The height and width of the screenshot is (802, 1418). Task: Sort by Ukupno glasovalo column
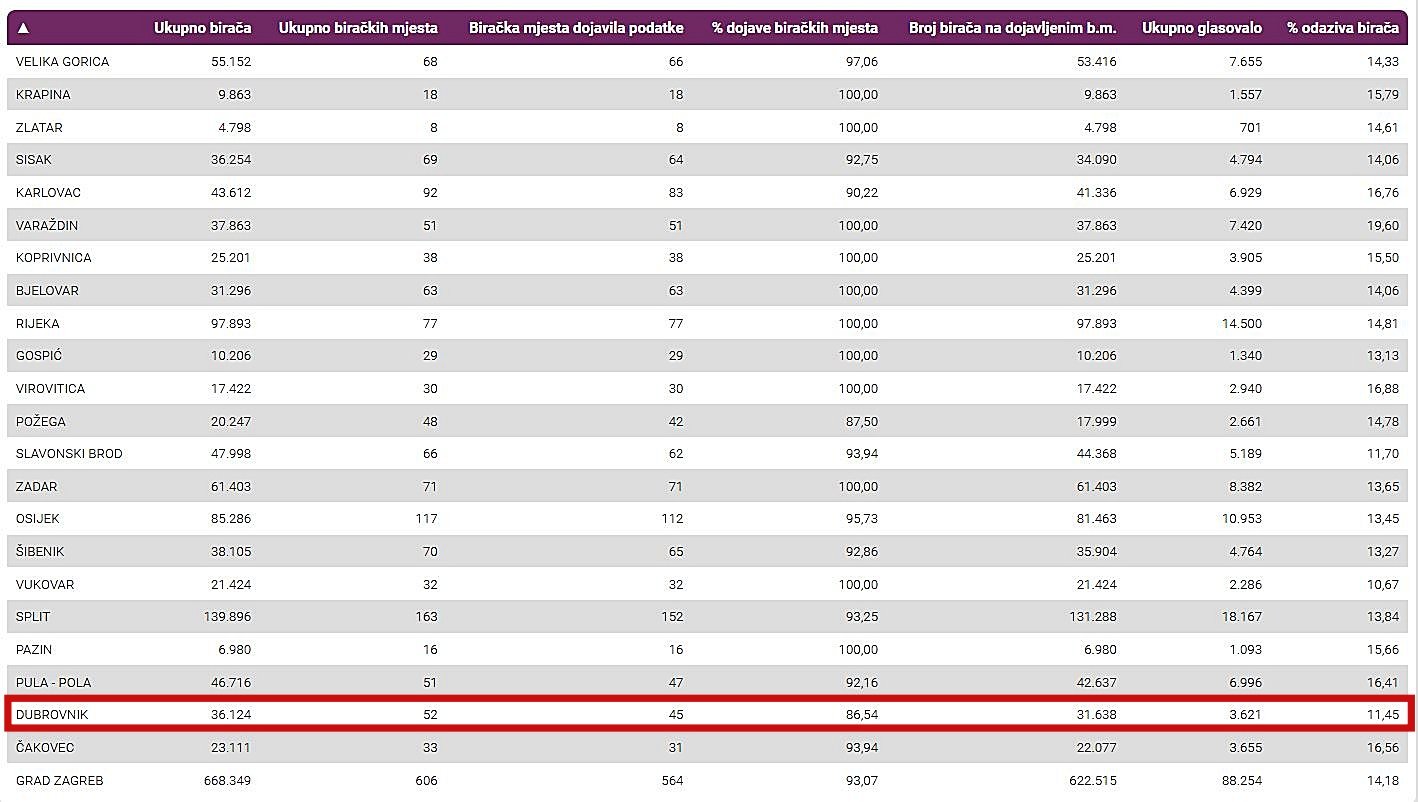pyautogui.click(x=1201, y=28)
